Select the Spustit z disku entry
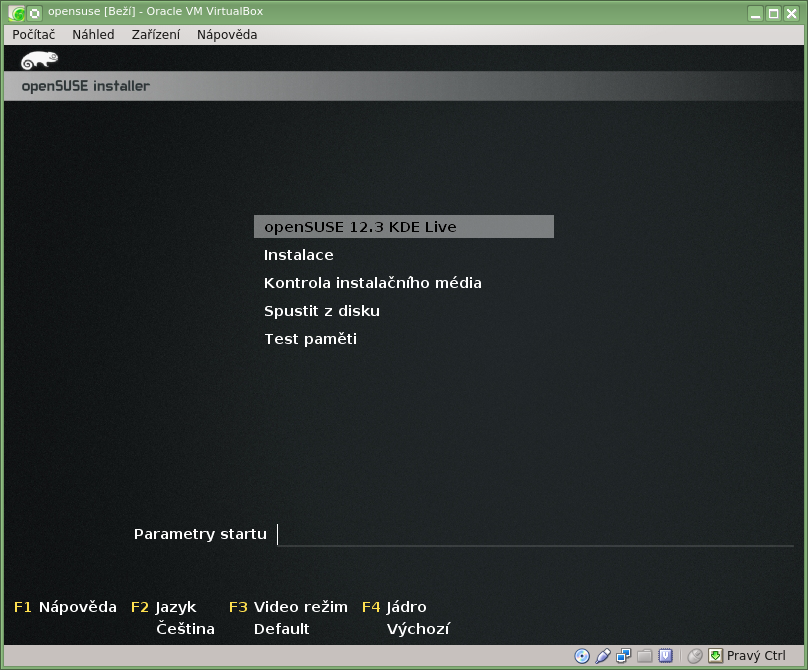Screen dimensions: 808x670 [322, 311]
